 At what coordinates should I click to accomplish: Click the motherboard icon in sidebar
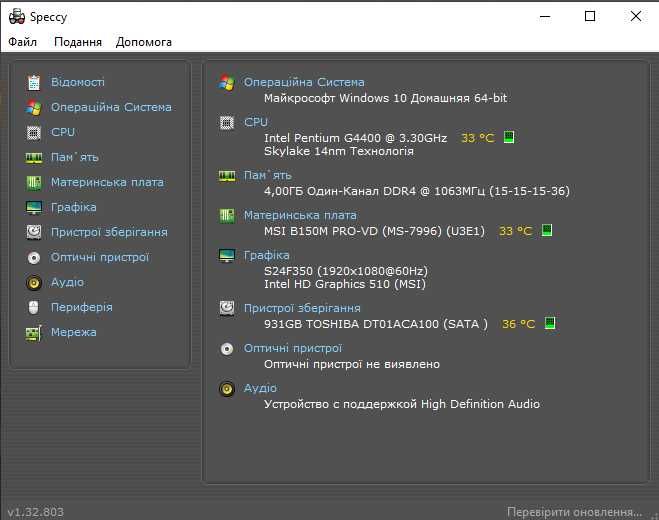click(34, 182)
